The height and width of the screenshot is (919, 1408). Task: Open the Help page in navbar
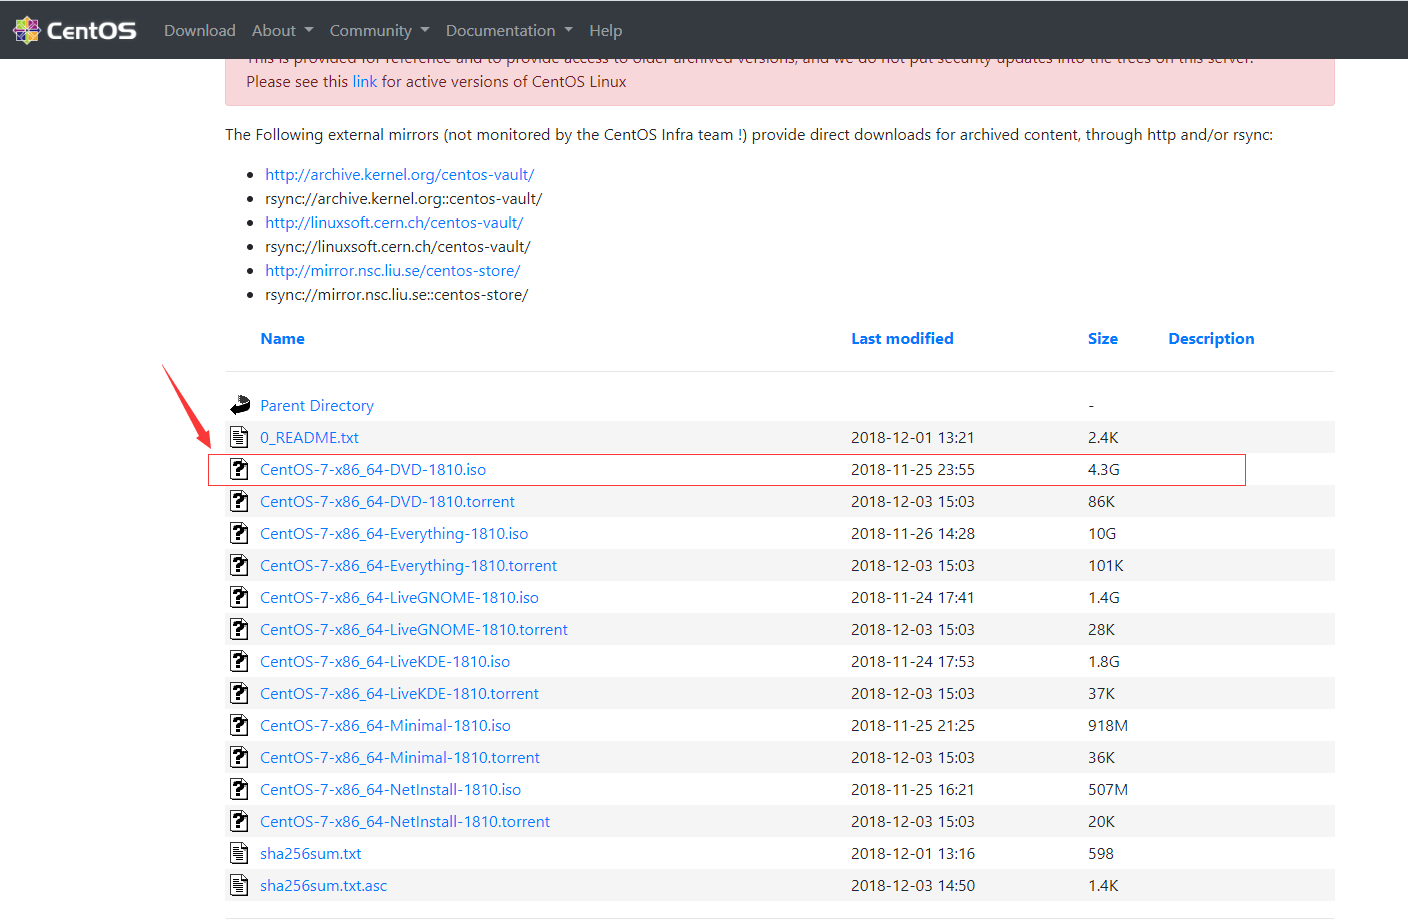click(605, 30)
